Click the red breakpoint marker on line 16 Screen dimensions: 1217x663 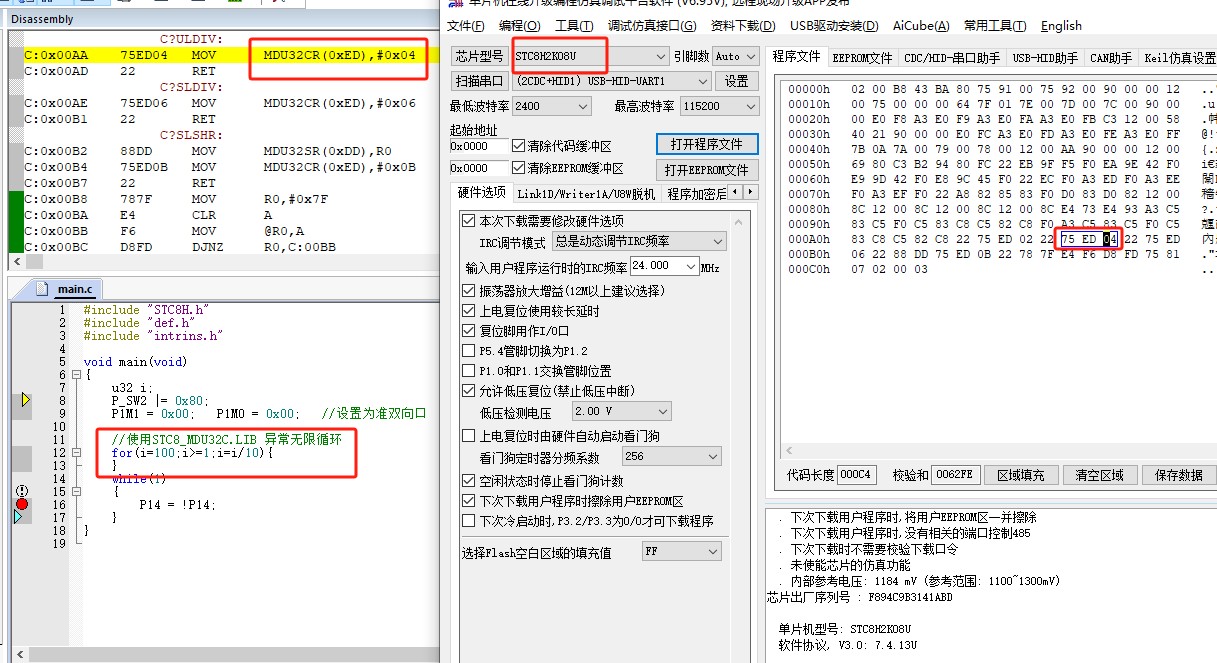pyautogui.click(x=22, y=504)
